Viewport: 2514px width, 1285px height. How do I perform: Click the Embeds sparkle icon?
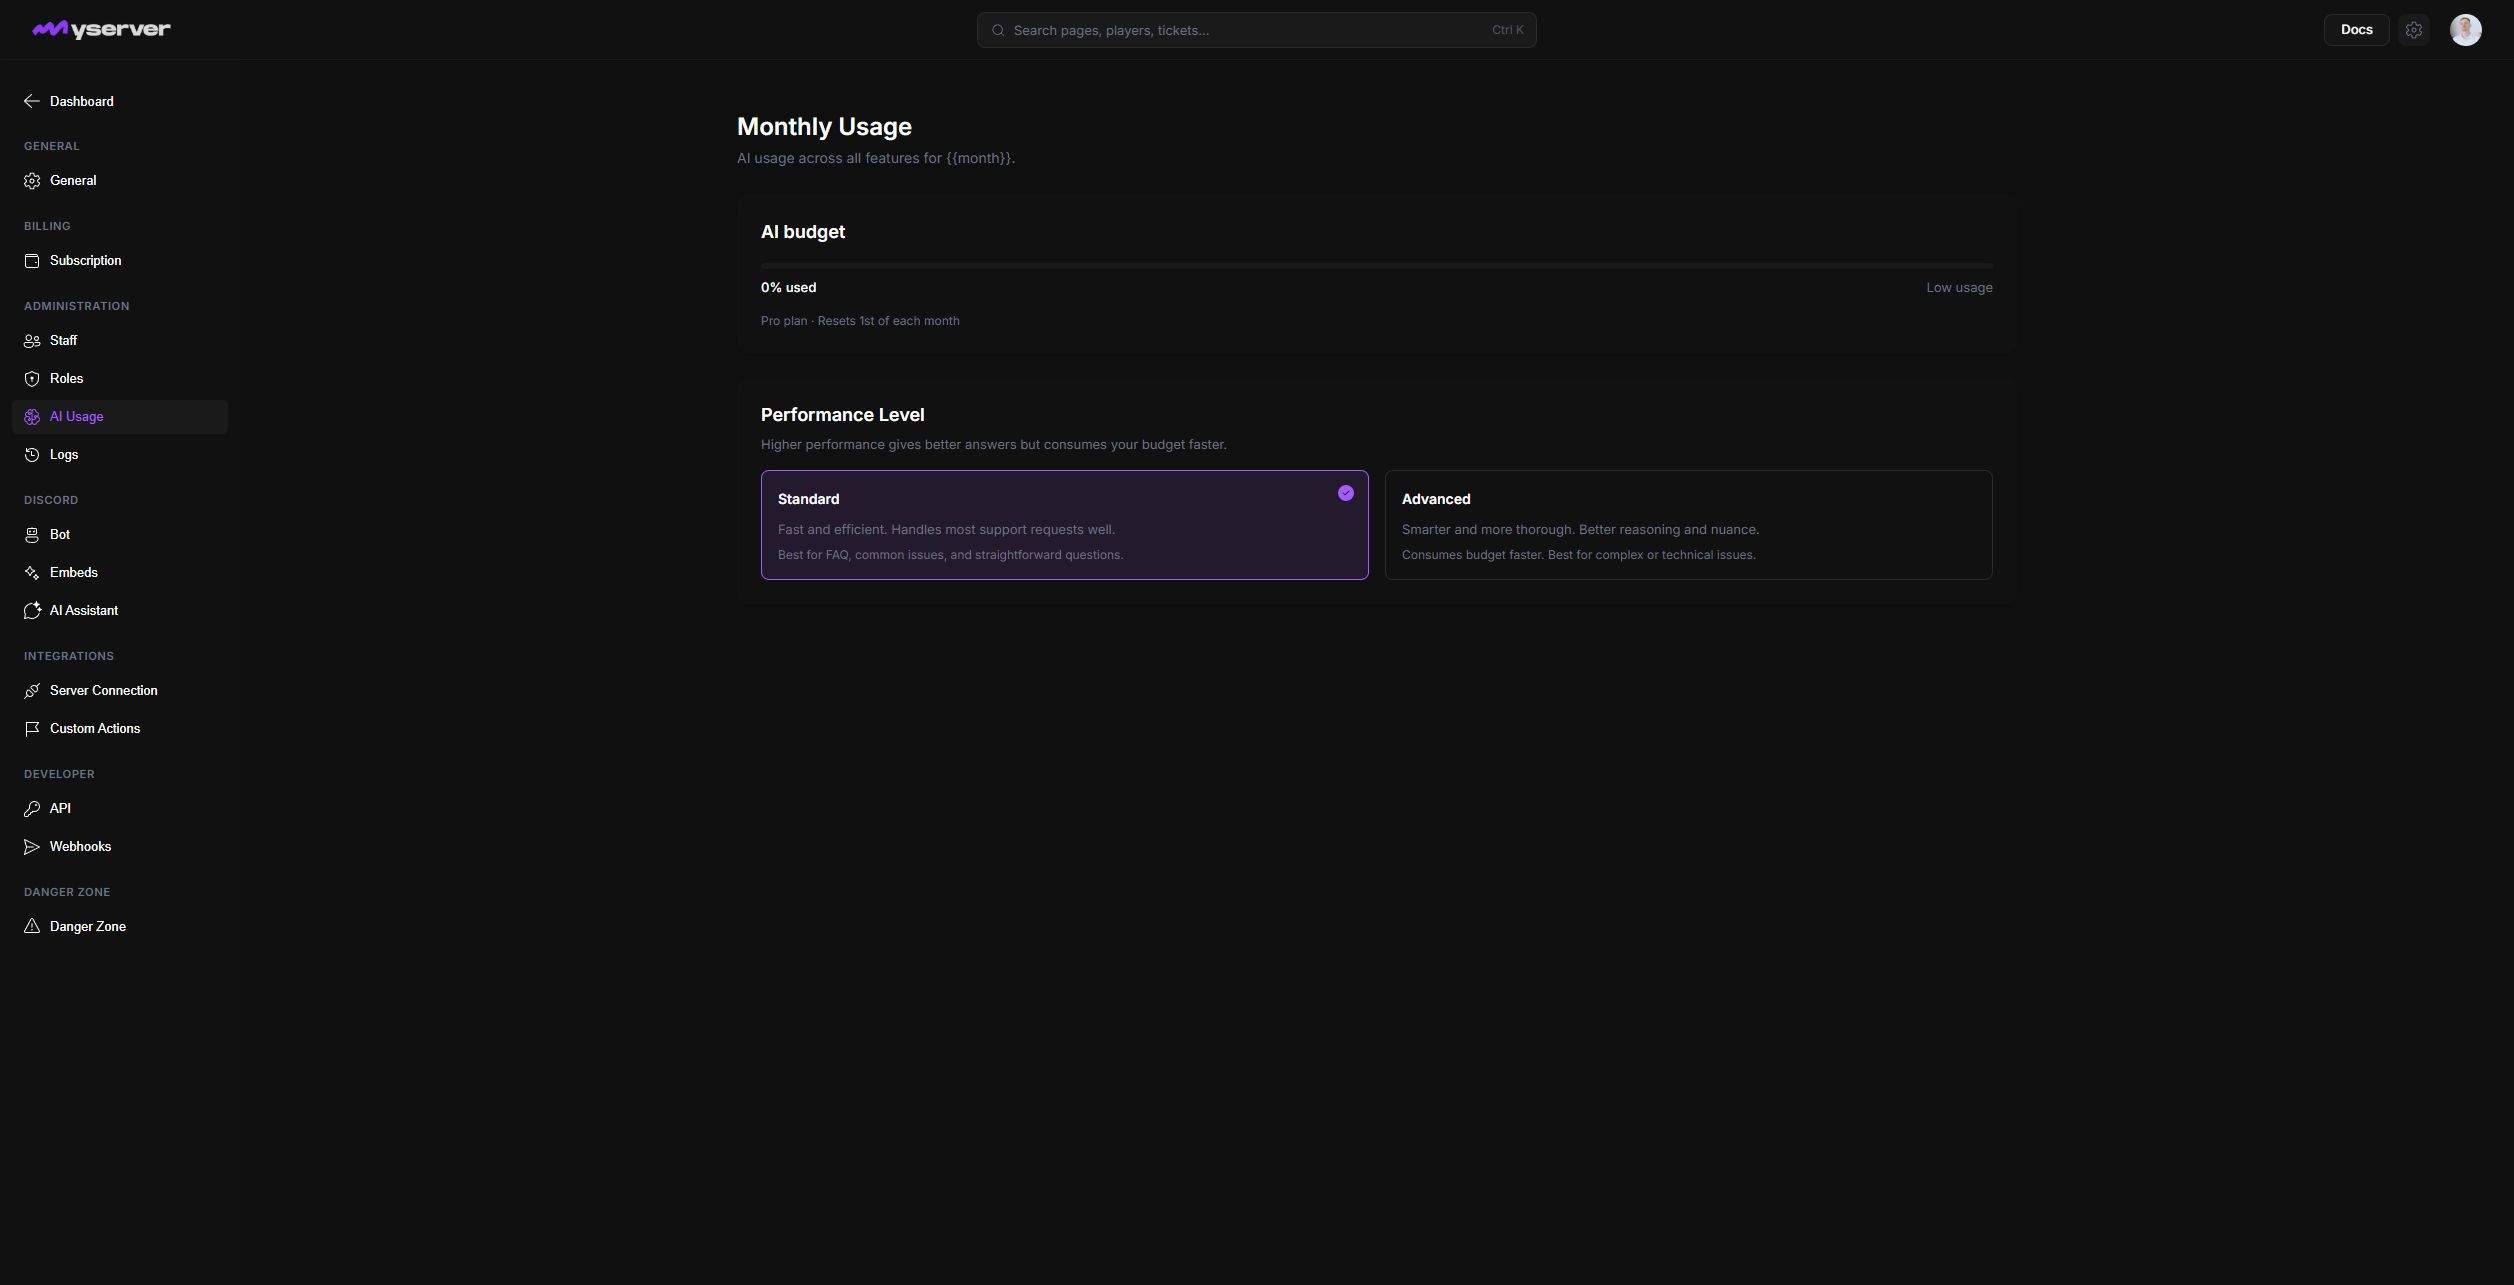(32, 573)
